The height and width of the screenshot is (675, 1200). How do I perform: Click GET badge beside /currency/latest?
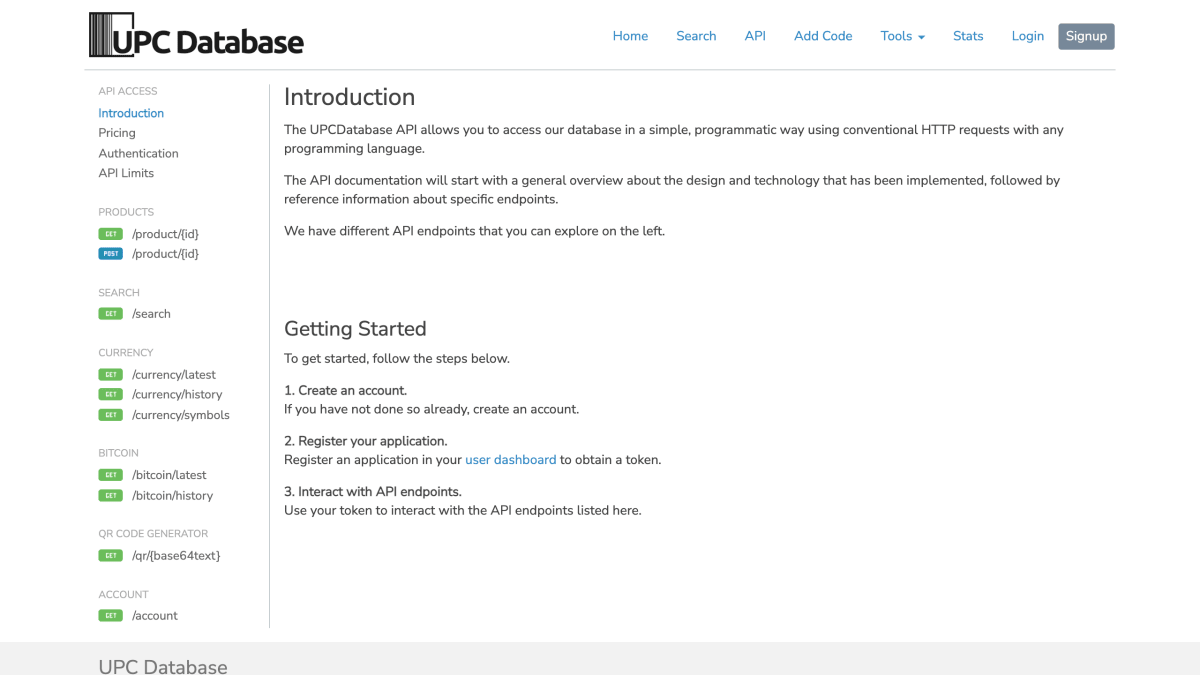[x=110, y=375]
